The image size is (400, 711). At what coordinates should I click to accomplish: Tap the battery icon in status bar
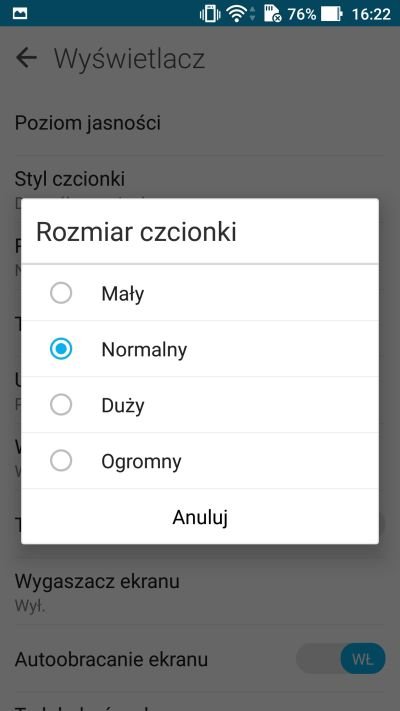(331, 14)
